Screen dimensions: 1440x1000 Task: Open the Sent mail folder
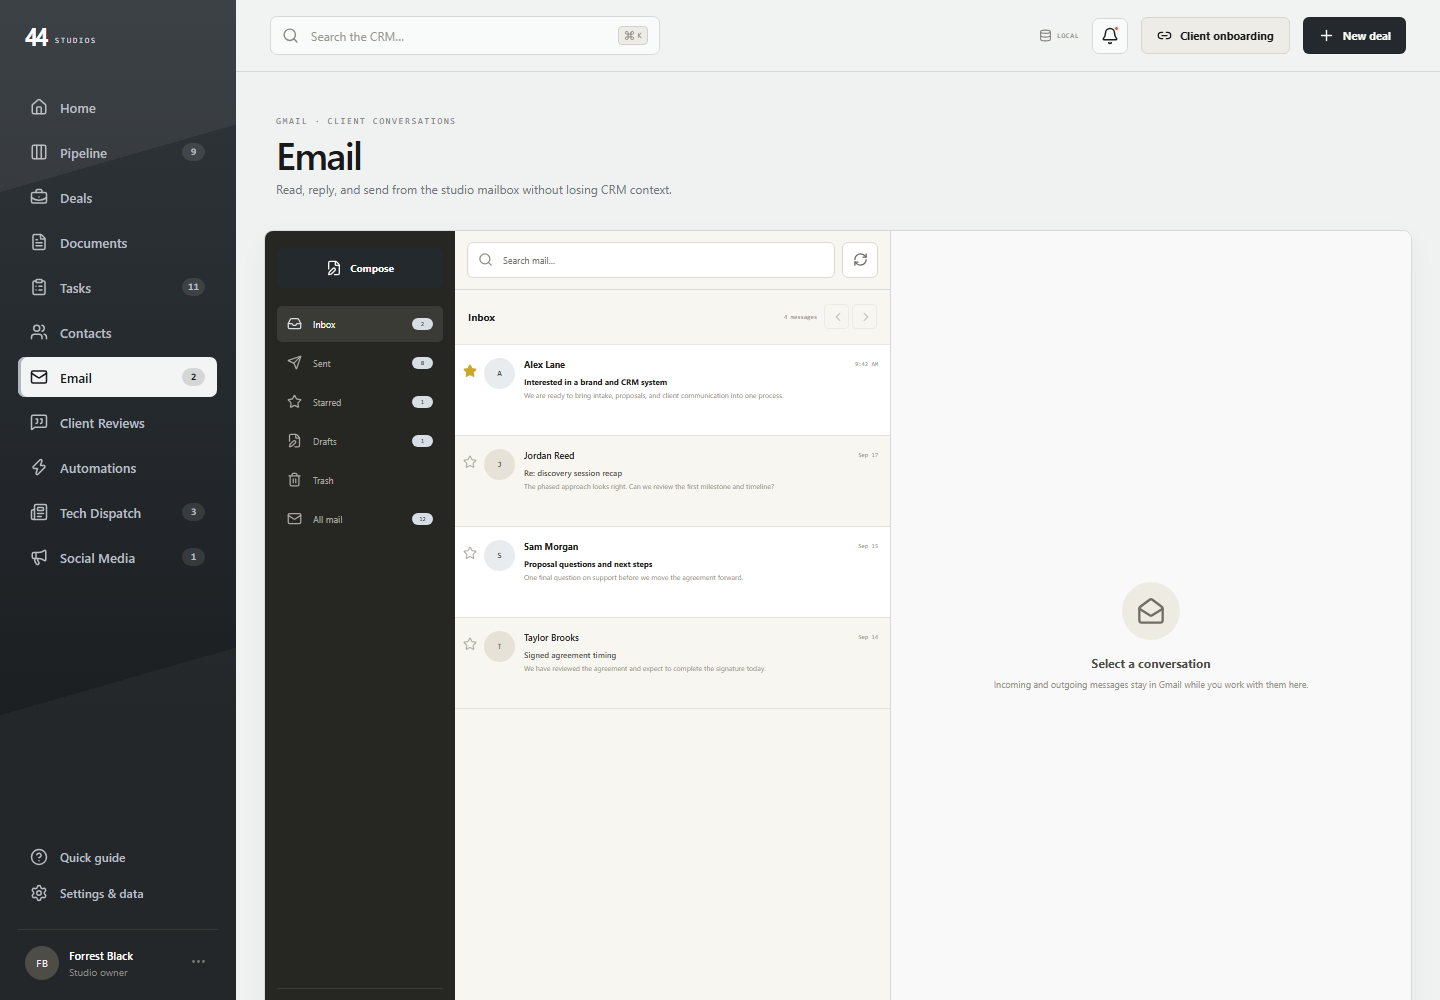click(x=360, y=363)
